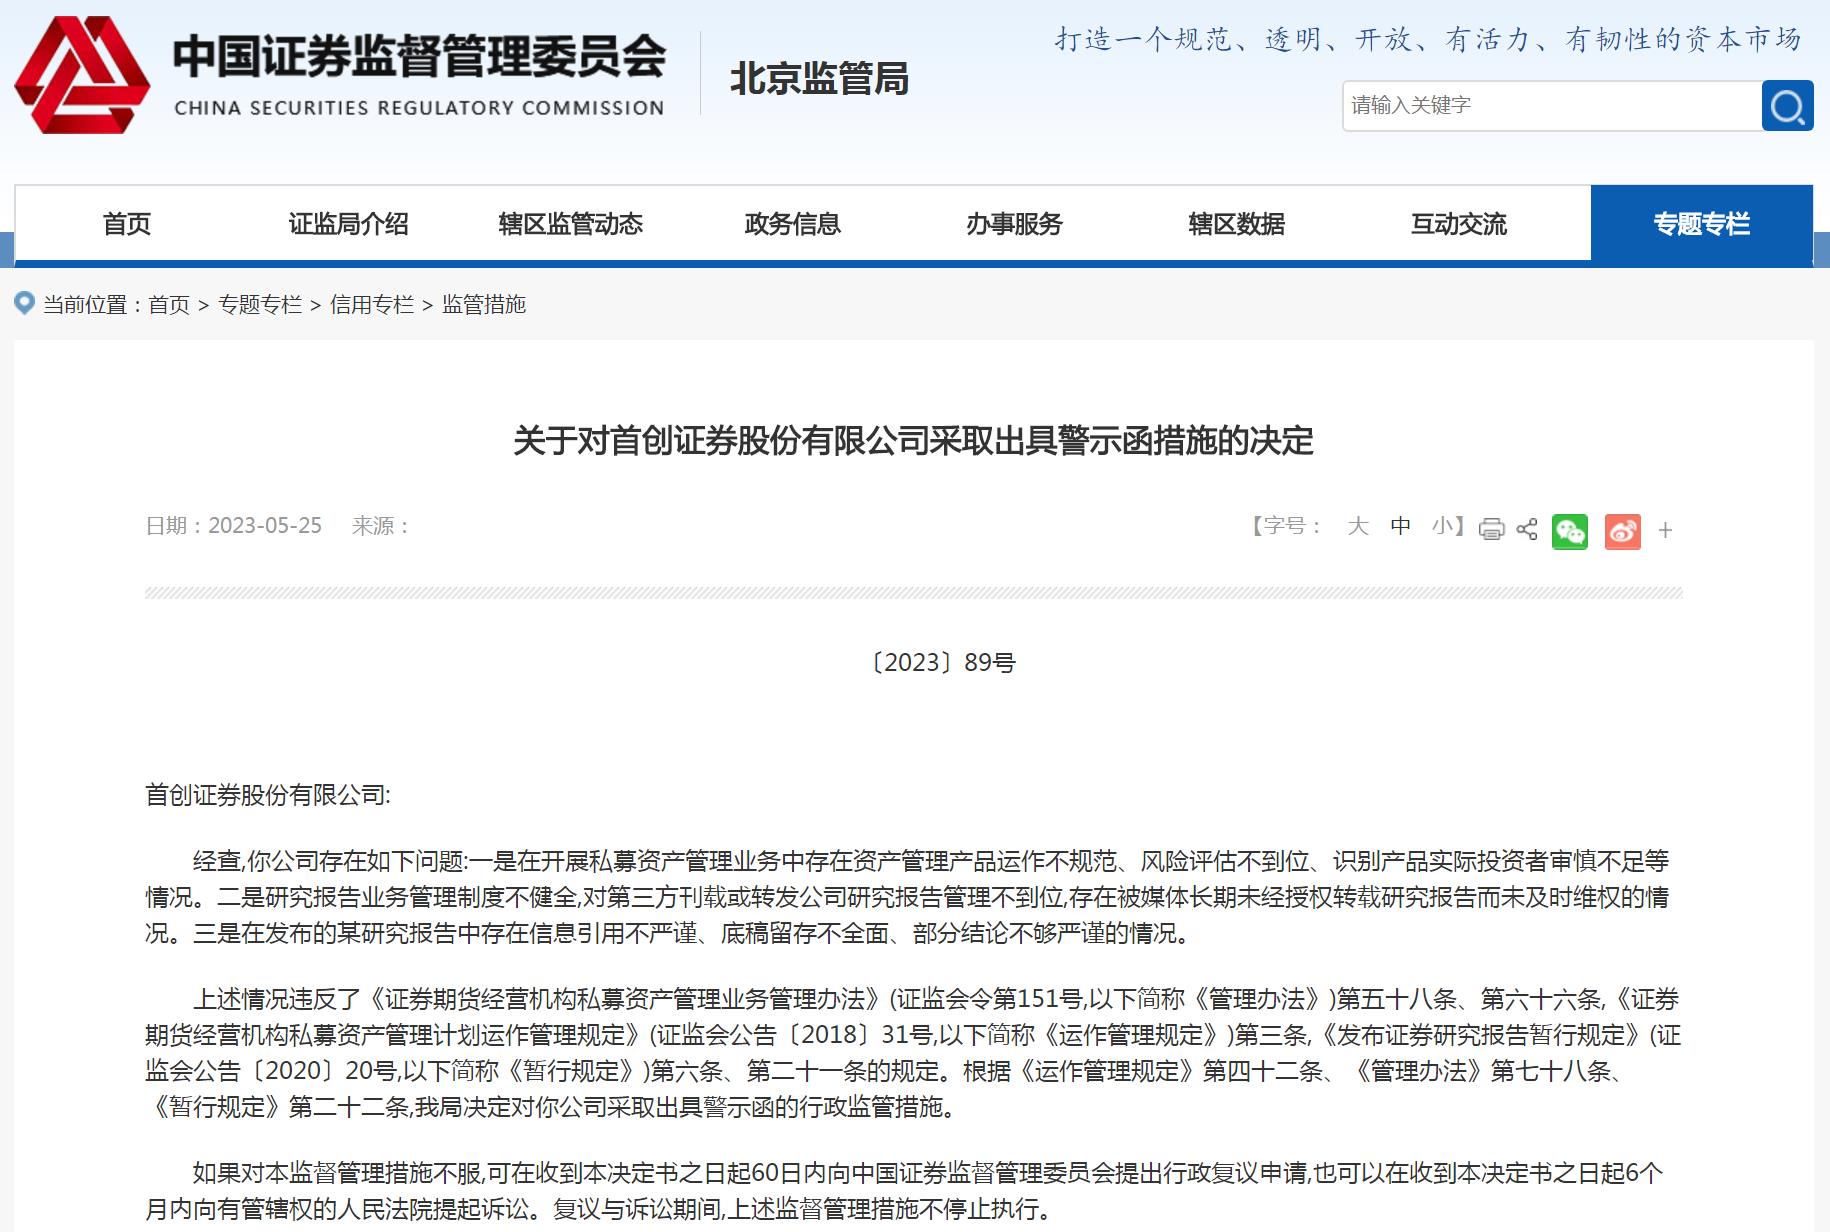Click 信用专栏 in the breadcrumb
Viewport: 1830px width, 1232px height.
point(372,304)
